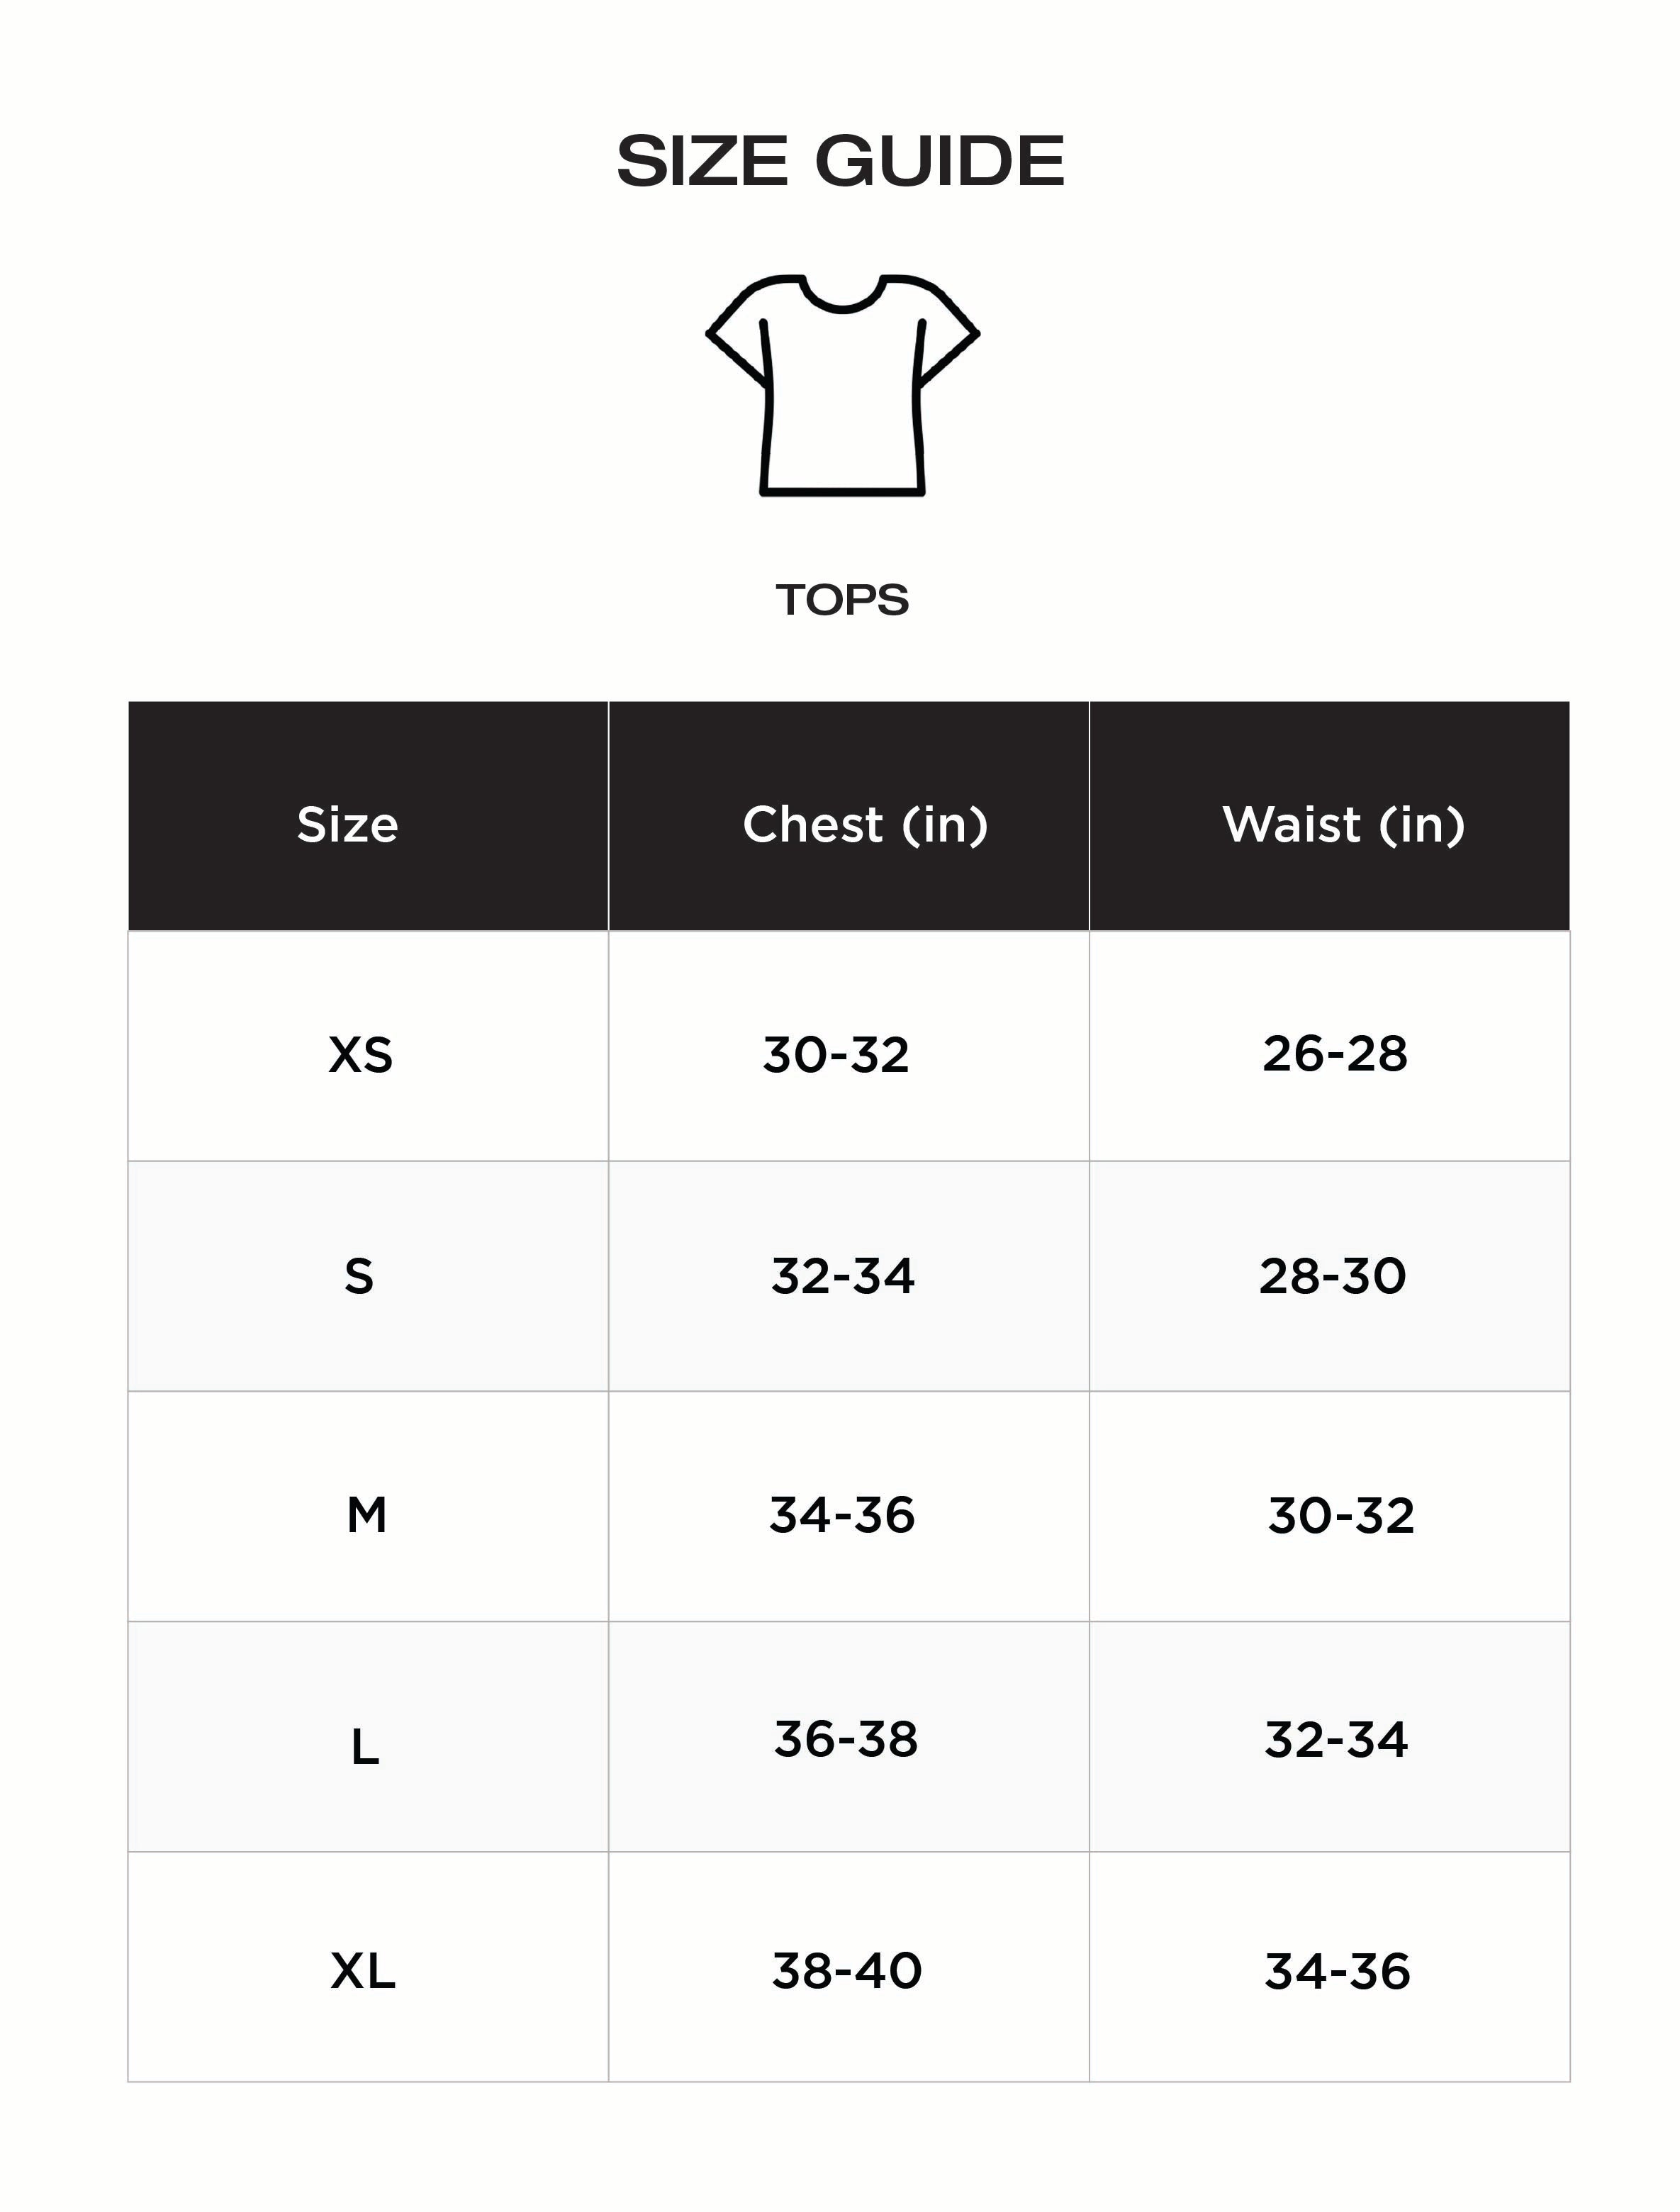
Task: Click chest value 36-38 in L row
Action: pyautogui.click(x=846, y=1740)
